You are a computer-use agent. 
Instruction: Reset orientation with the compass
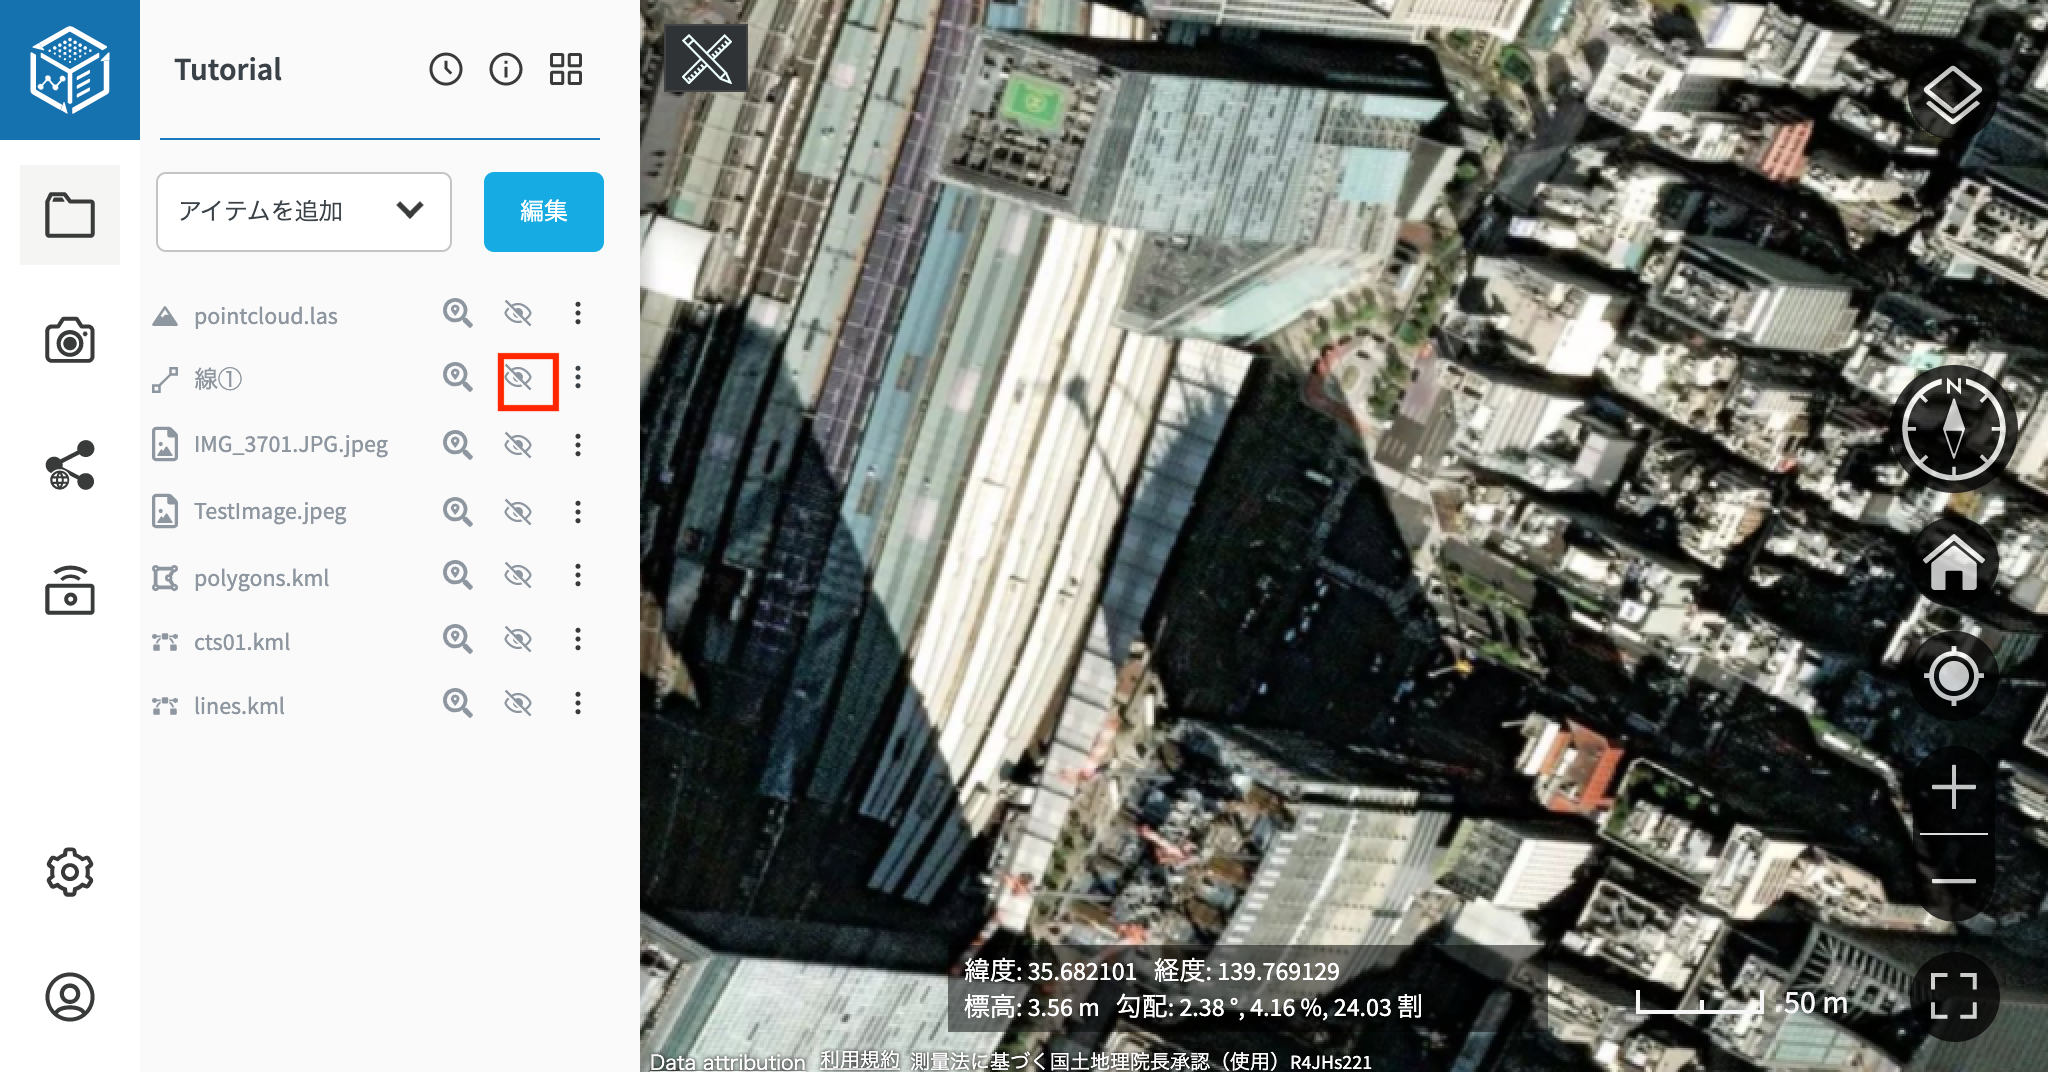[1953, 429]
